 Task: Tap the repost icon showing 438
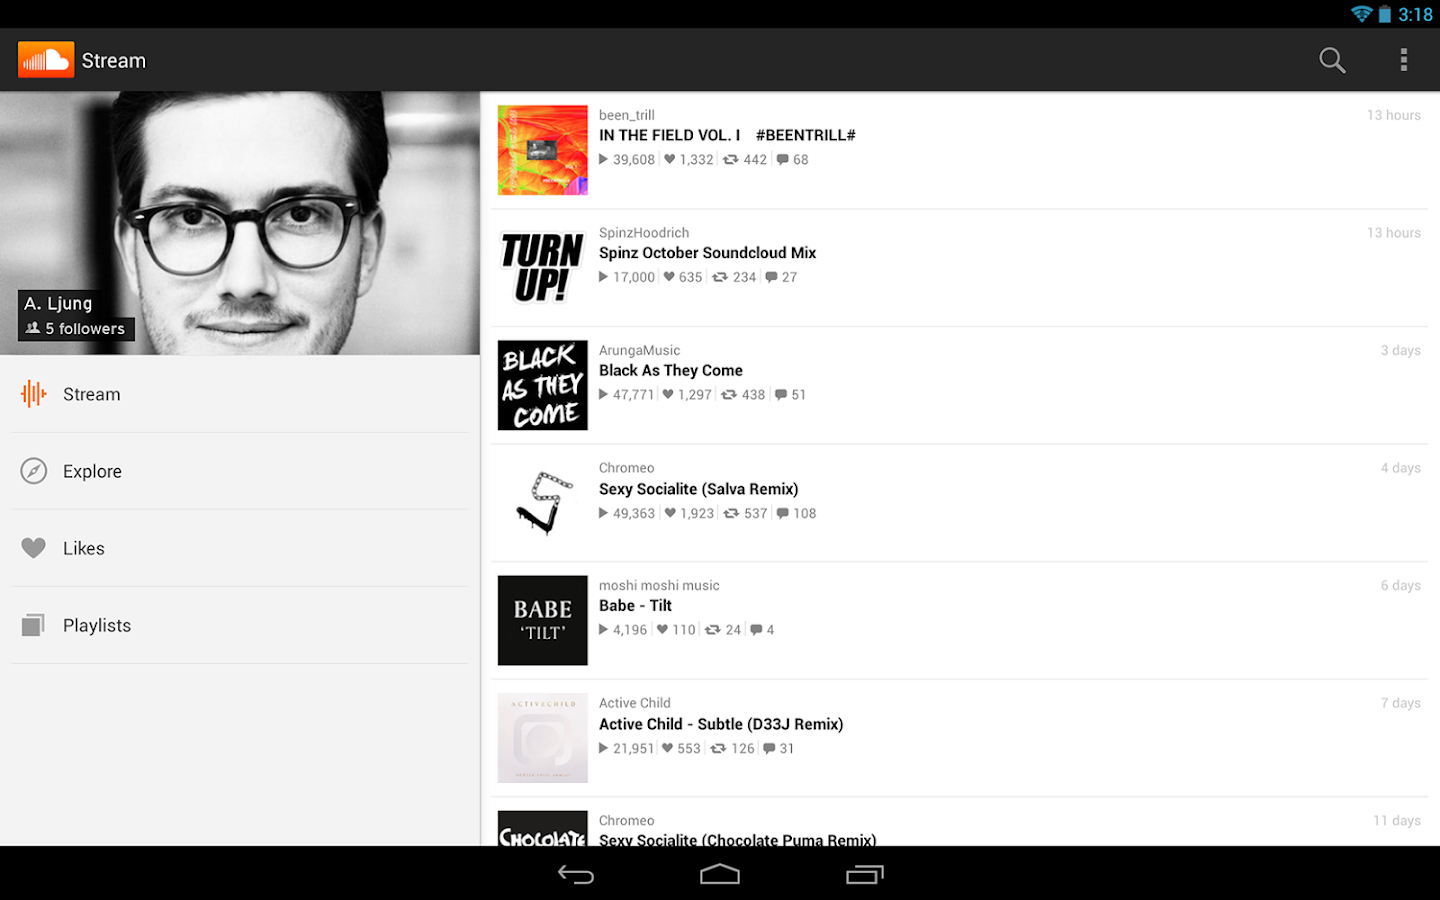point(729,394)
